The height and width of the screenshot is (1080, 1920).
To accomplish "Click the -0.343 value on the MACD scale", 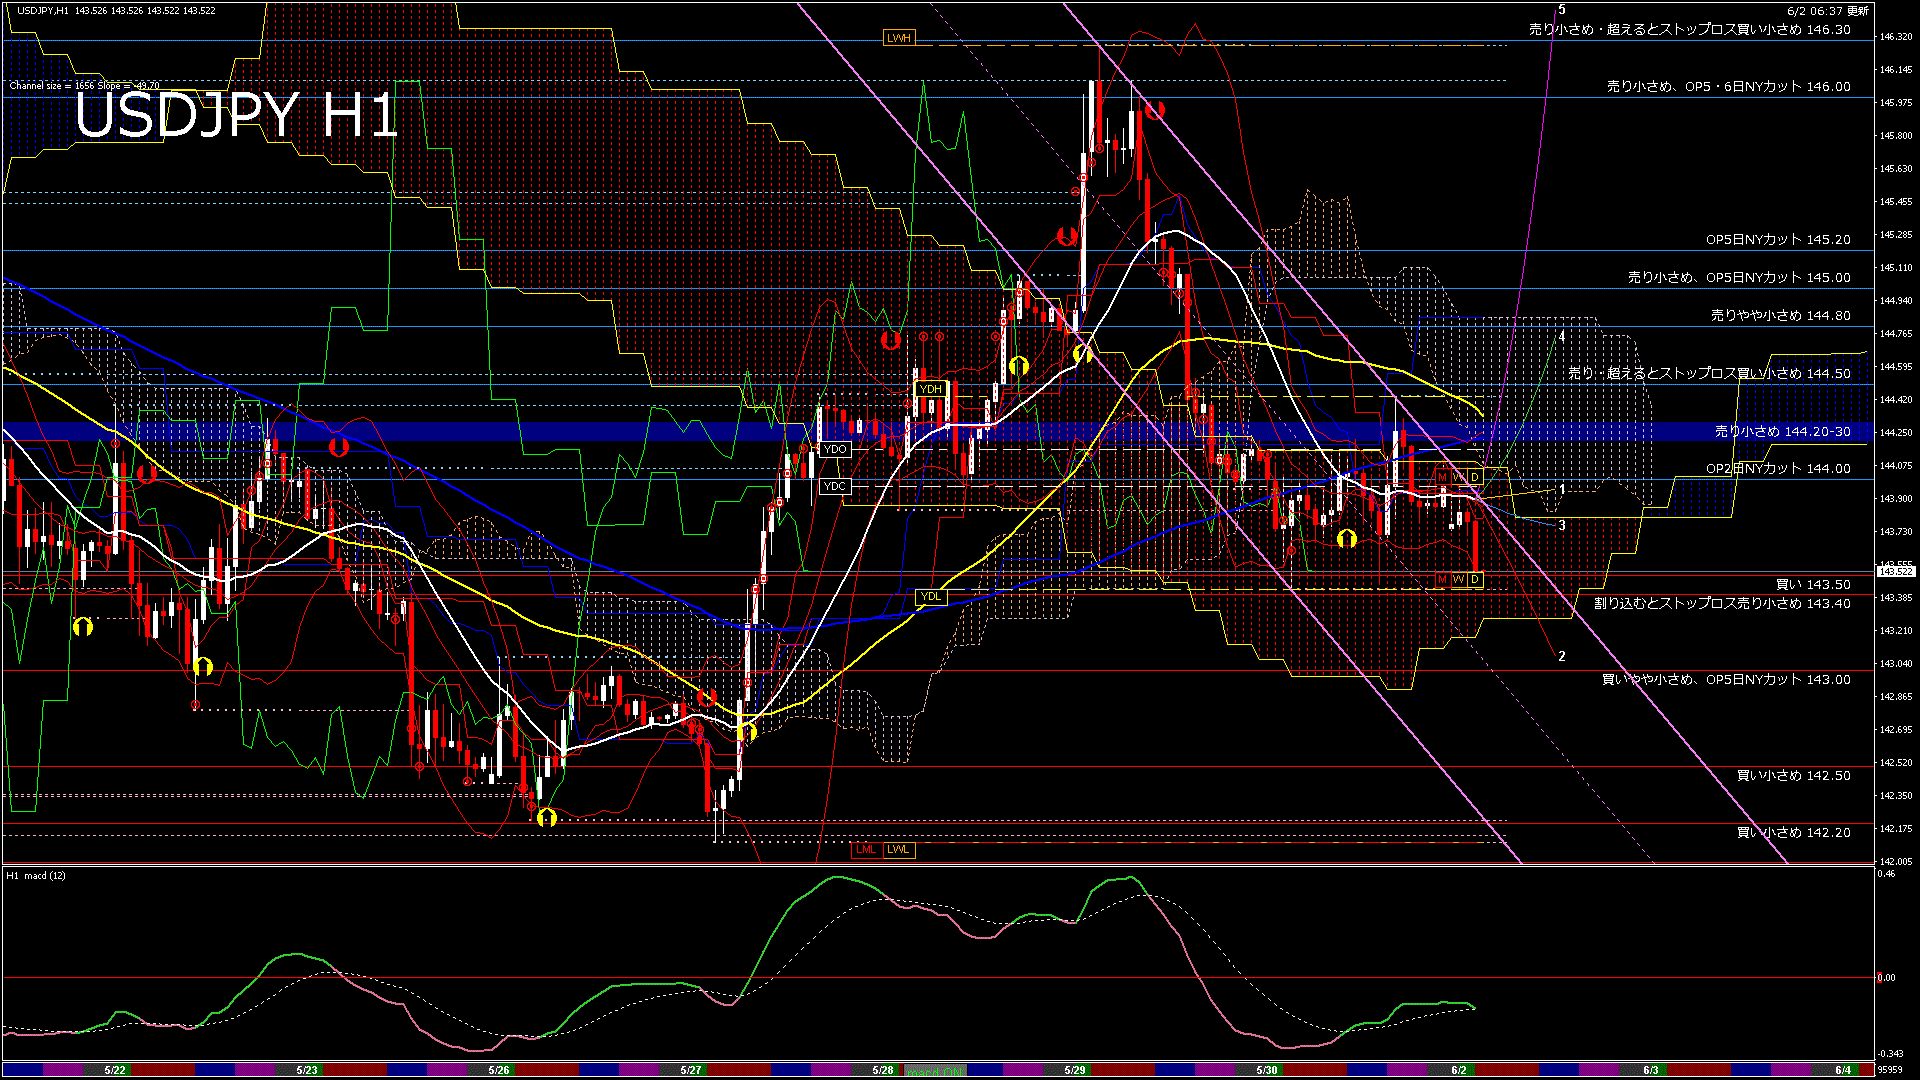I will pyautogui.click(x=1890, y=1054).
